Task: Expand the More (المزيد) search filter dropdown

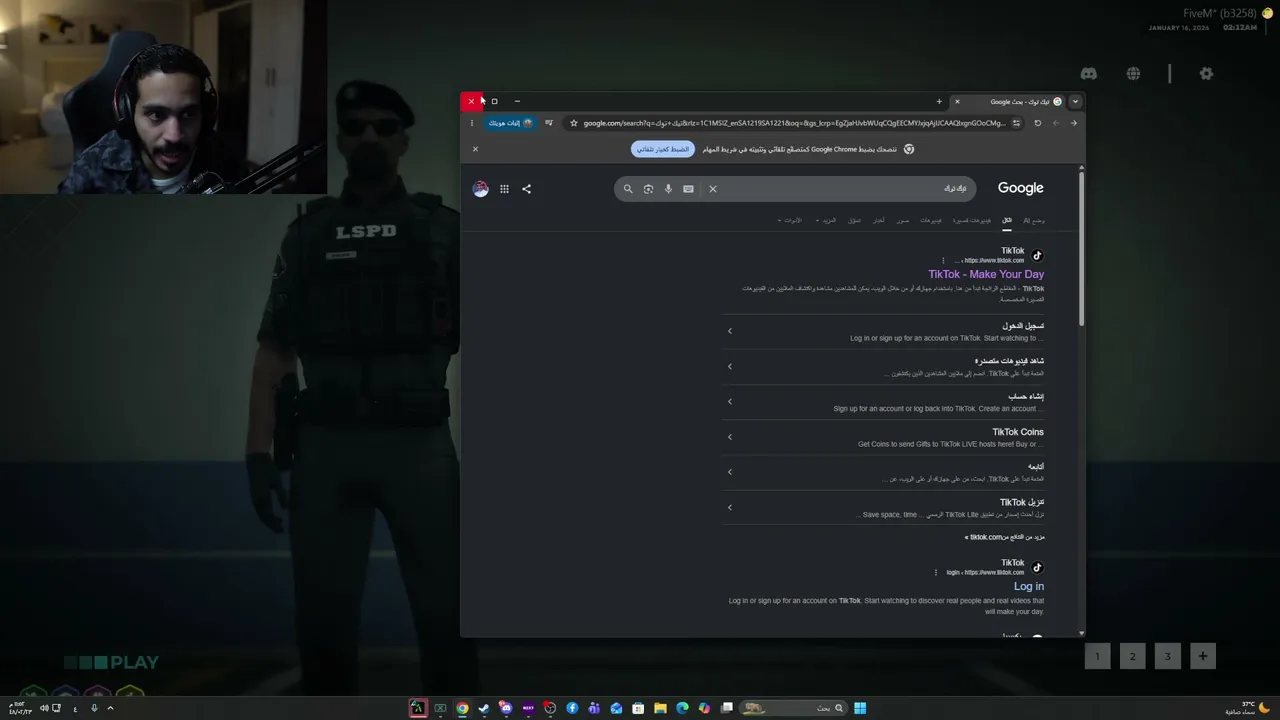Action: 826,220
